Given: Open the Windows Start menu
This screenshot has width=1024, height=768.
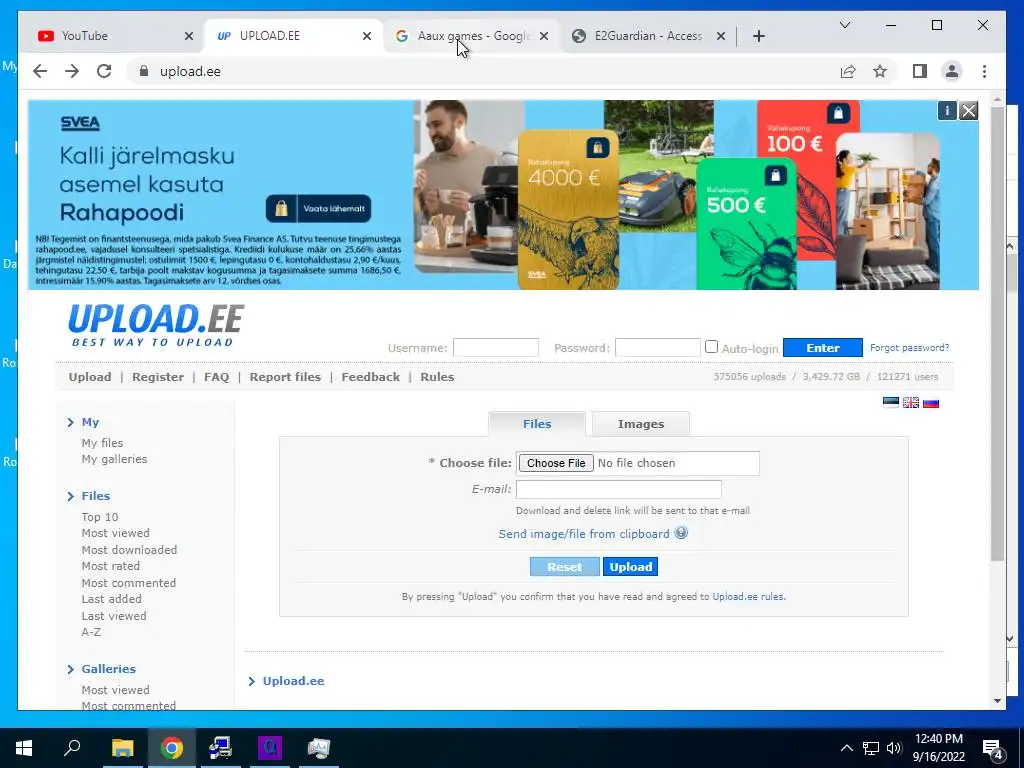Looking at the screenshot, I should click(x=24, y=748).
